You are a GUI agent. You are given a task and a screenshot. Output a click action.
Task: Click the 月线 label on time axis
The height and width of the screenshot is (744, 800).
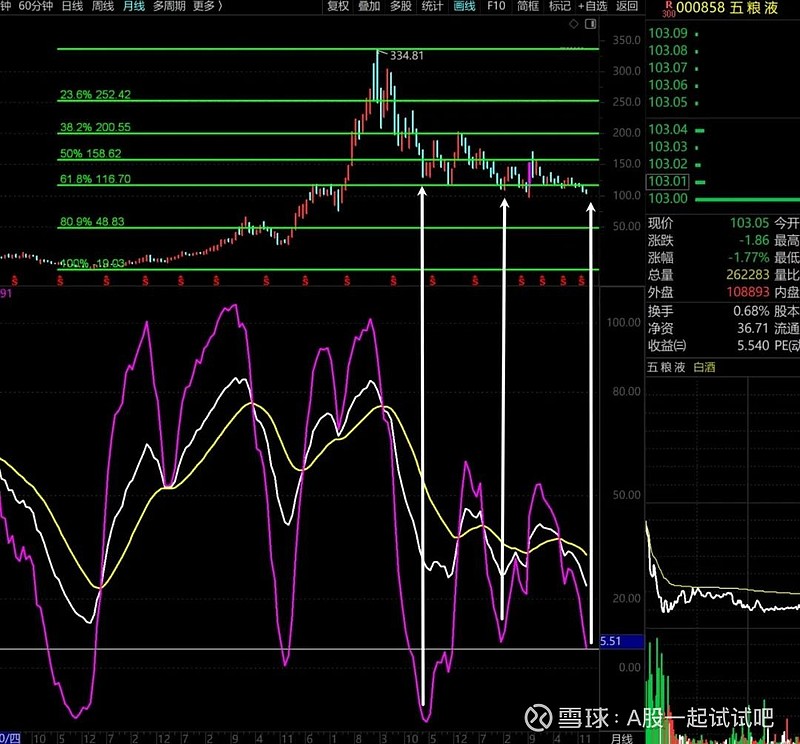(x=621, y=738)
